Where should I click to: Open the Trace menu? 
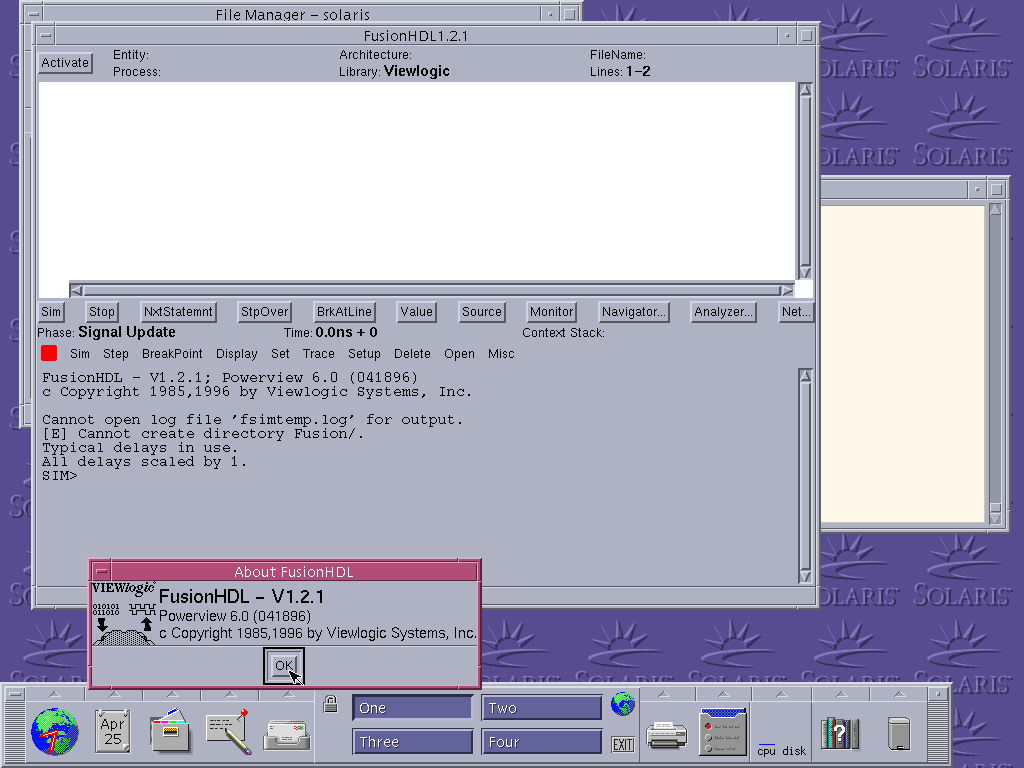pyautogui.click(x=318, y=354)
